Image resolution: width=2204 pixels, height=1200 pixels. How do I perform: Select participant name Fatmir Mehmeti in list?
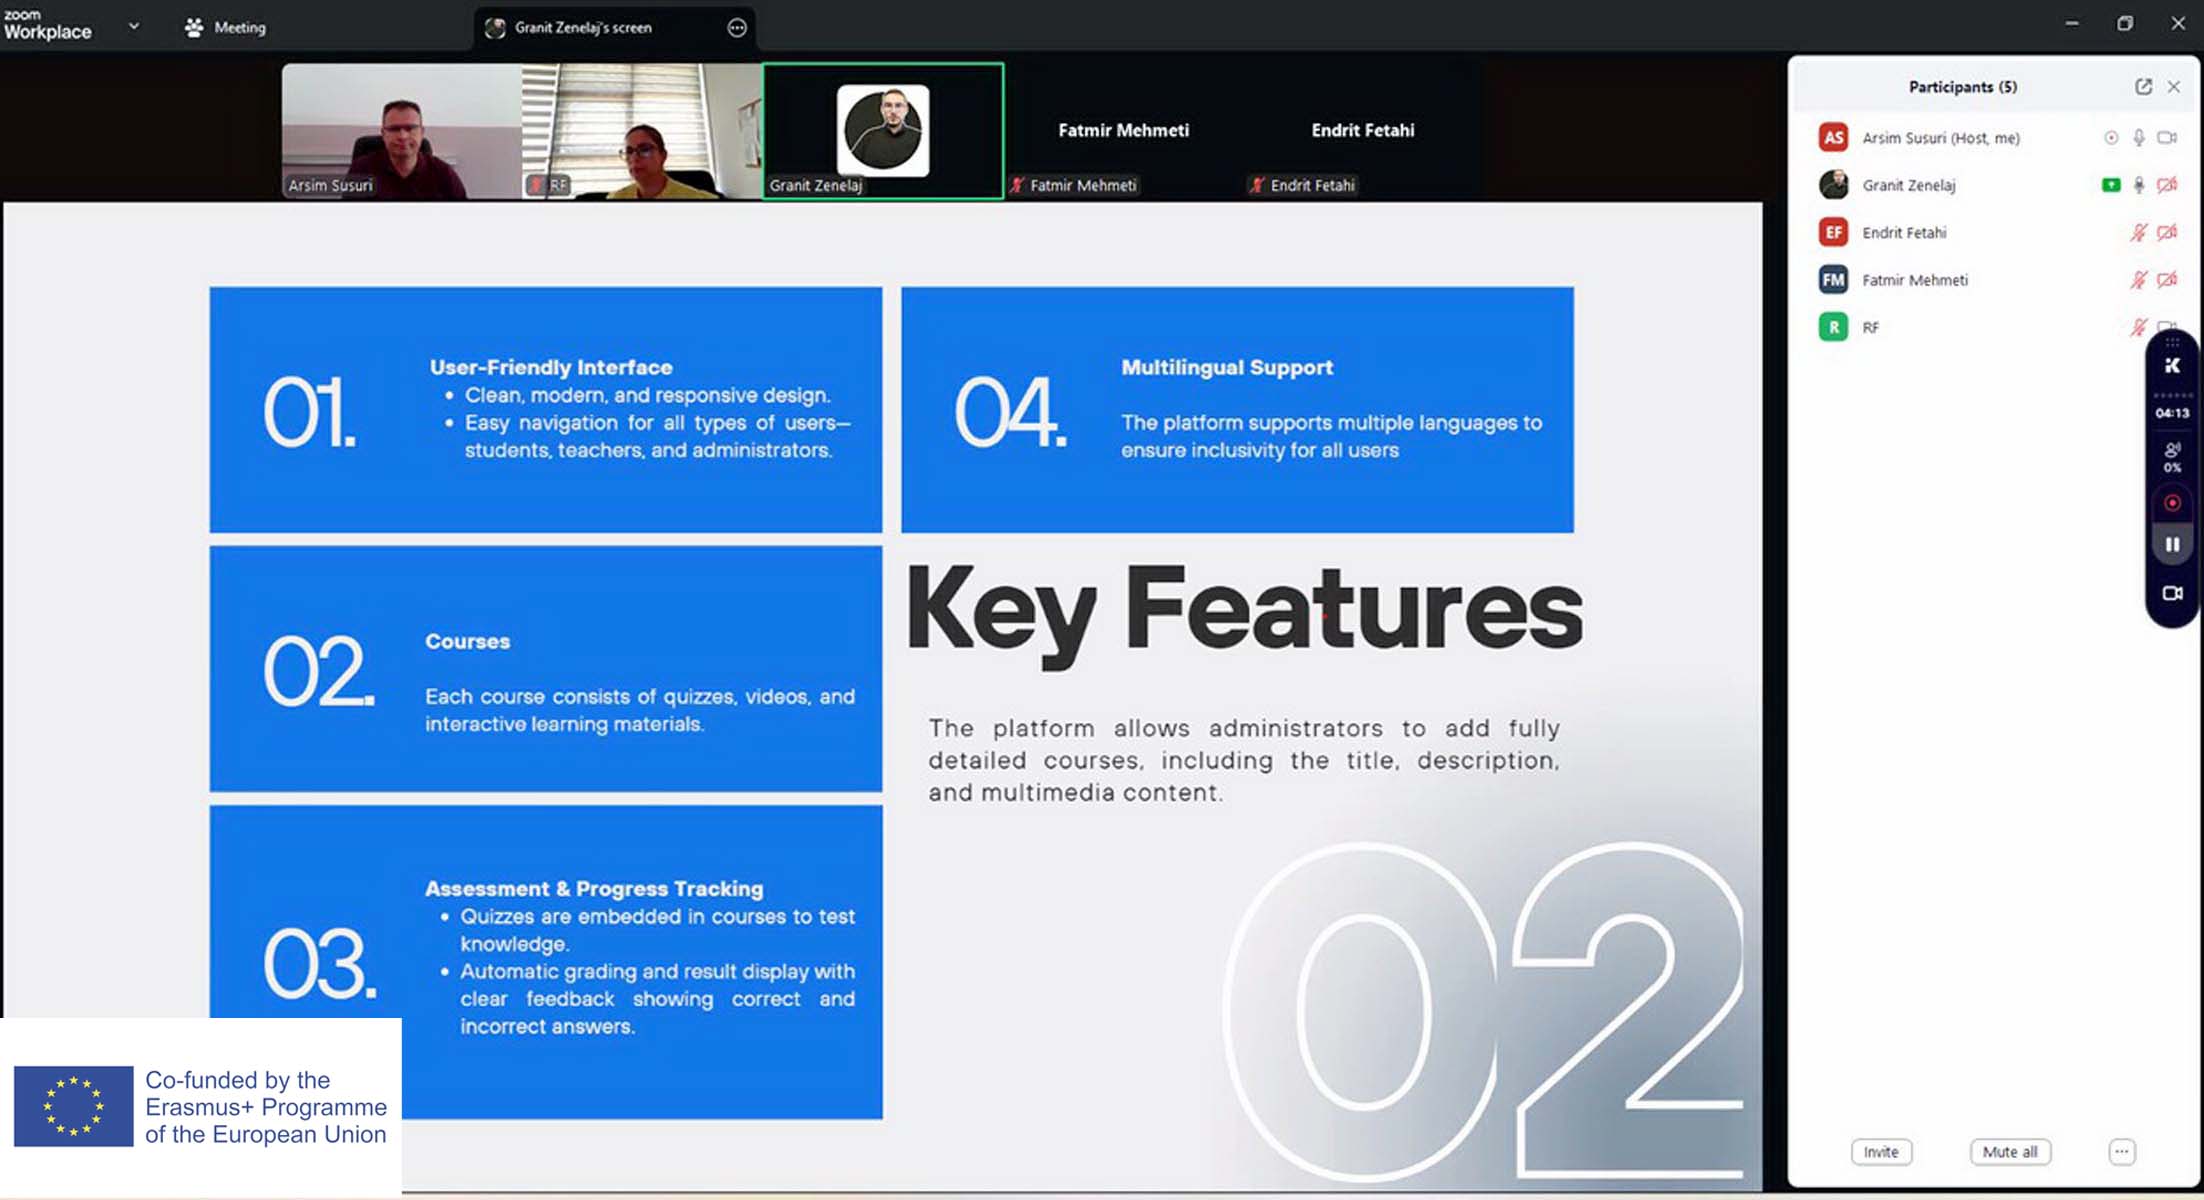(x=1915, y=280)
